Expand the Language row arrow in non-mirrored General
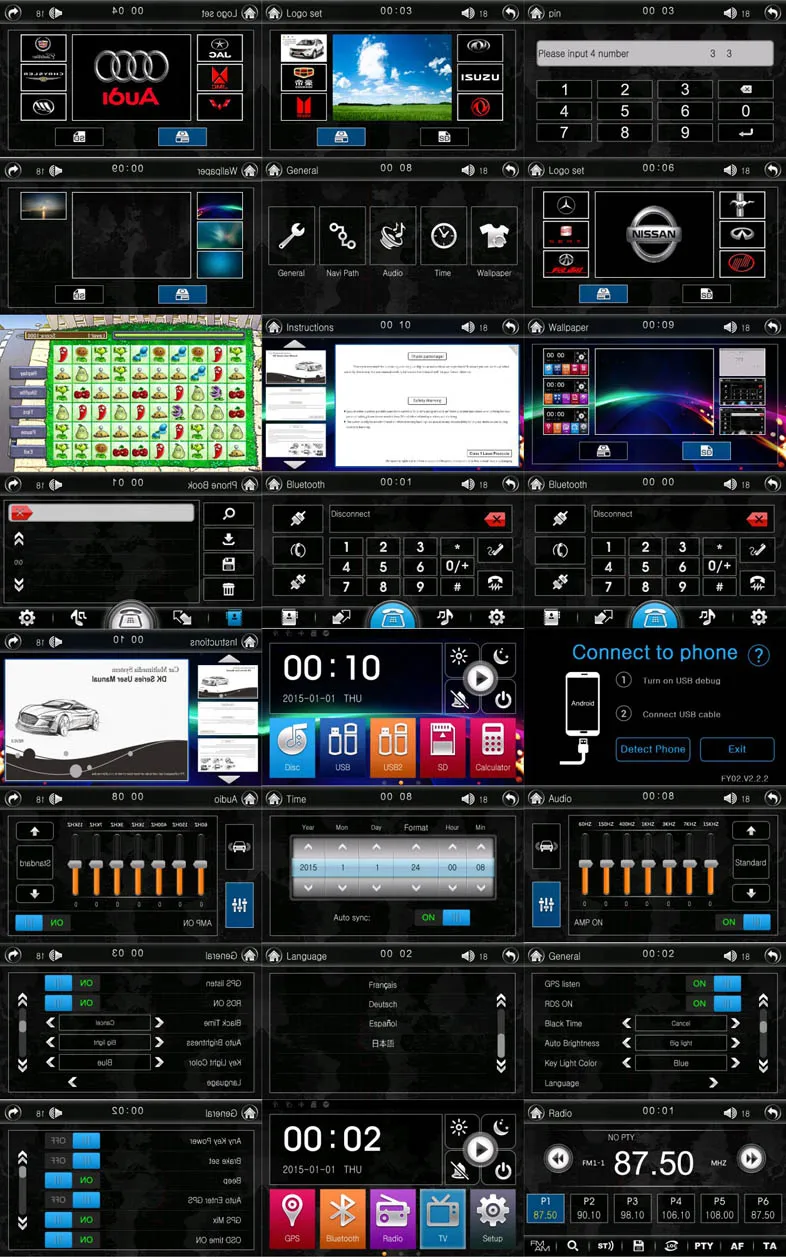Viewport: 786px width, 1257px height. pos(713,1083)
